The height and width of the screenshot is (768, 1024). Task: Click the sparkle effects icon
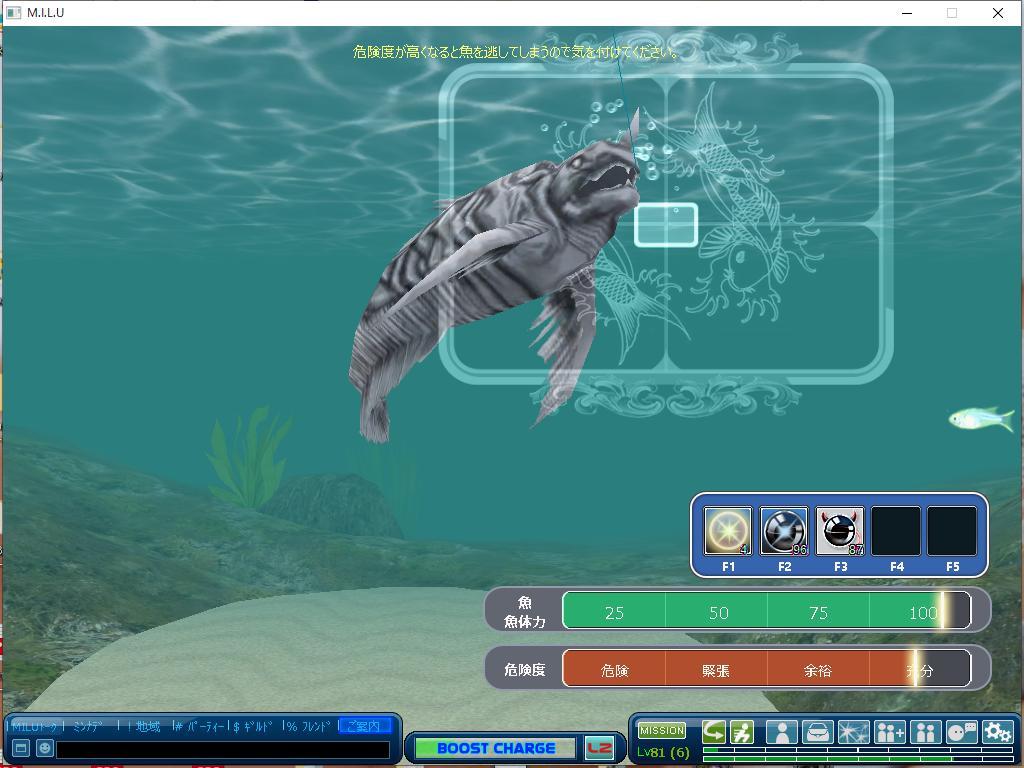pos(853,732)
